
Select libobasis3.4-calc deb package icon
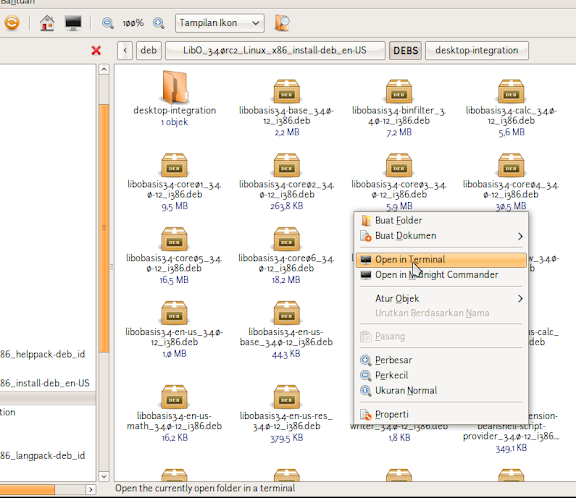coord(511,91)
